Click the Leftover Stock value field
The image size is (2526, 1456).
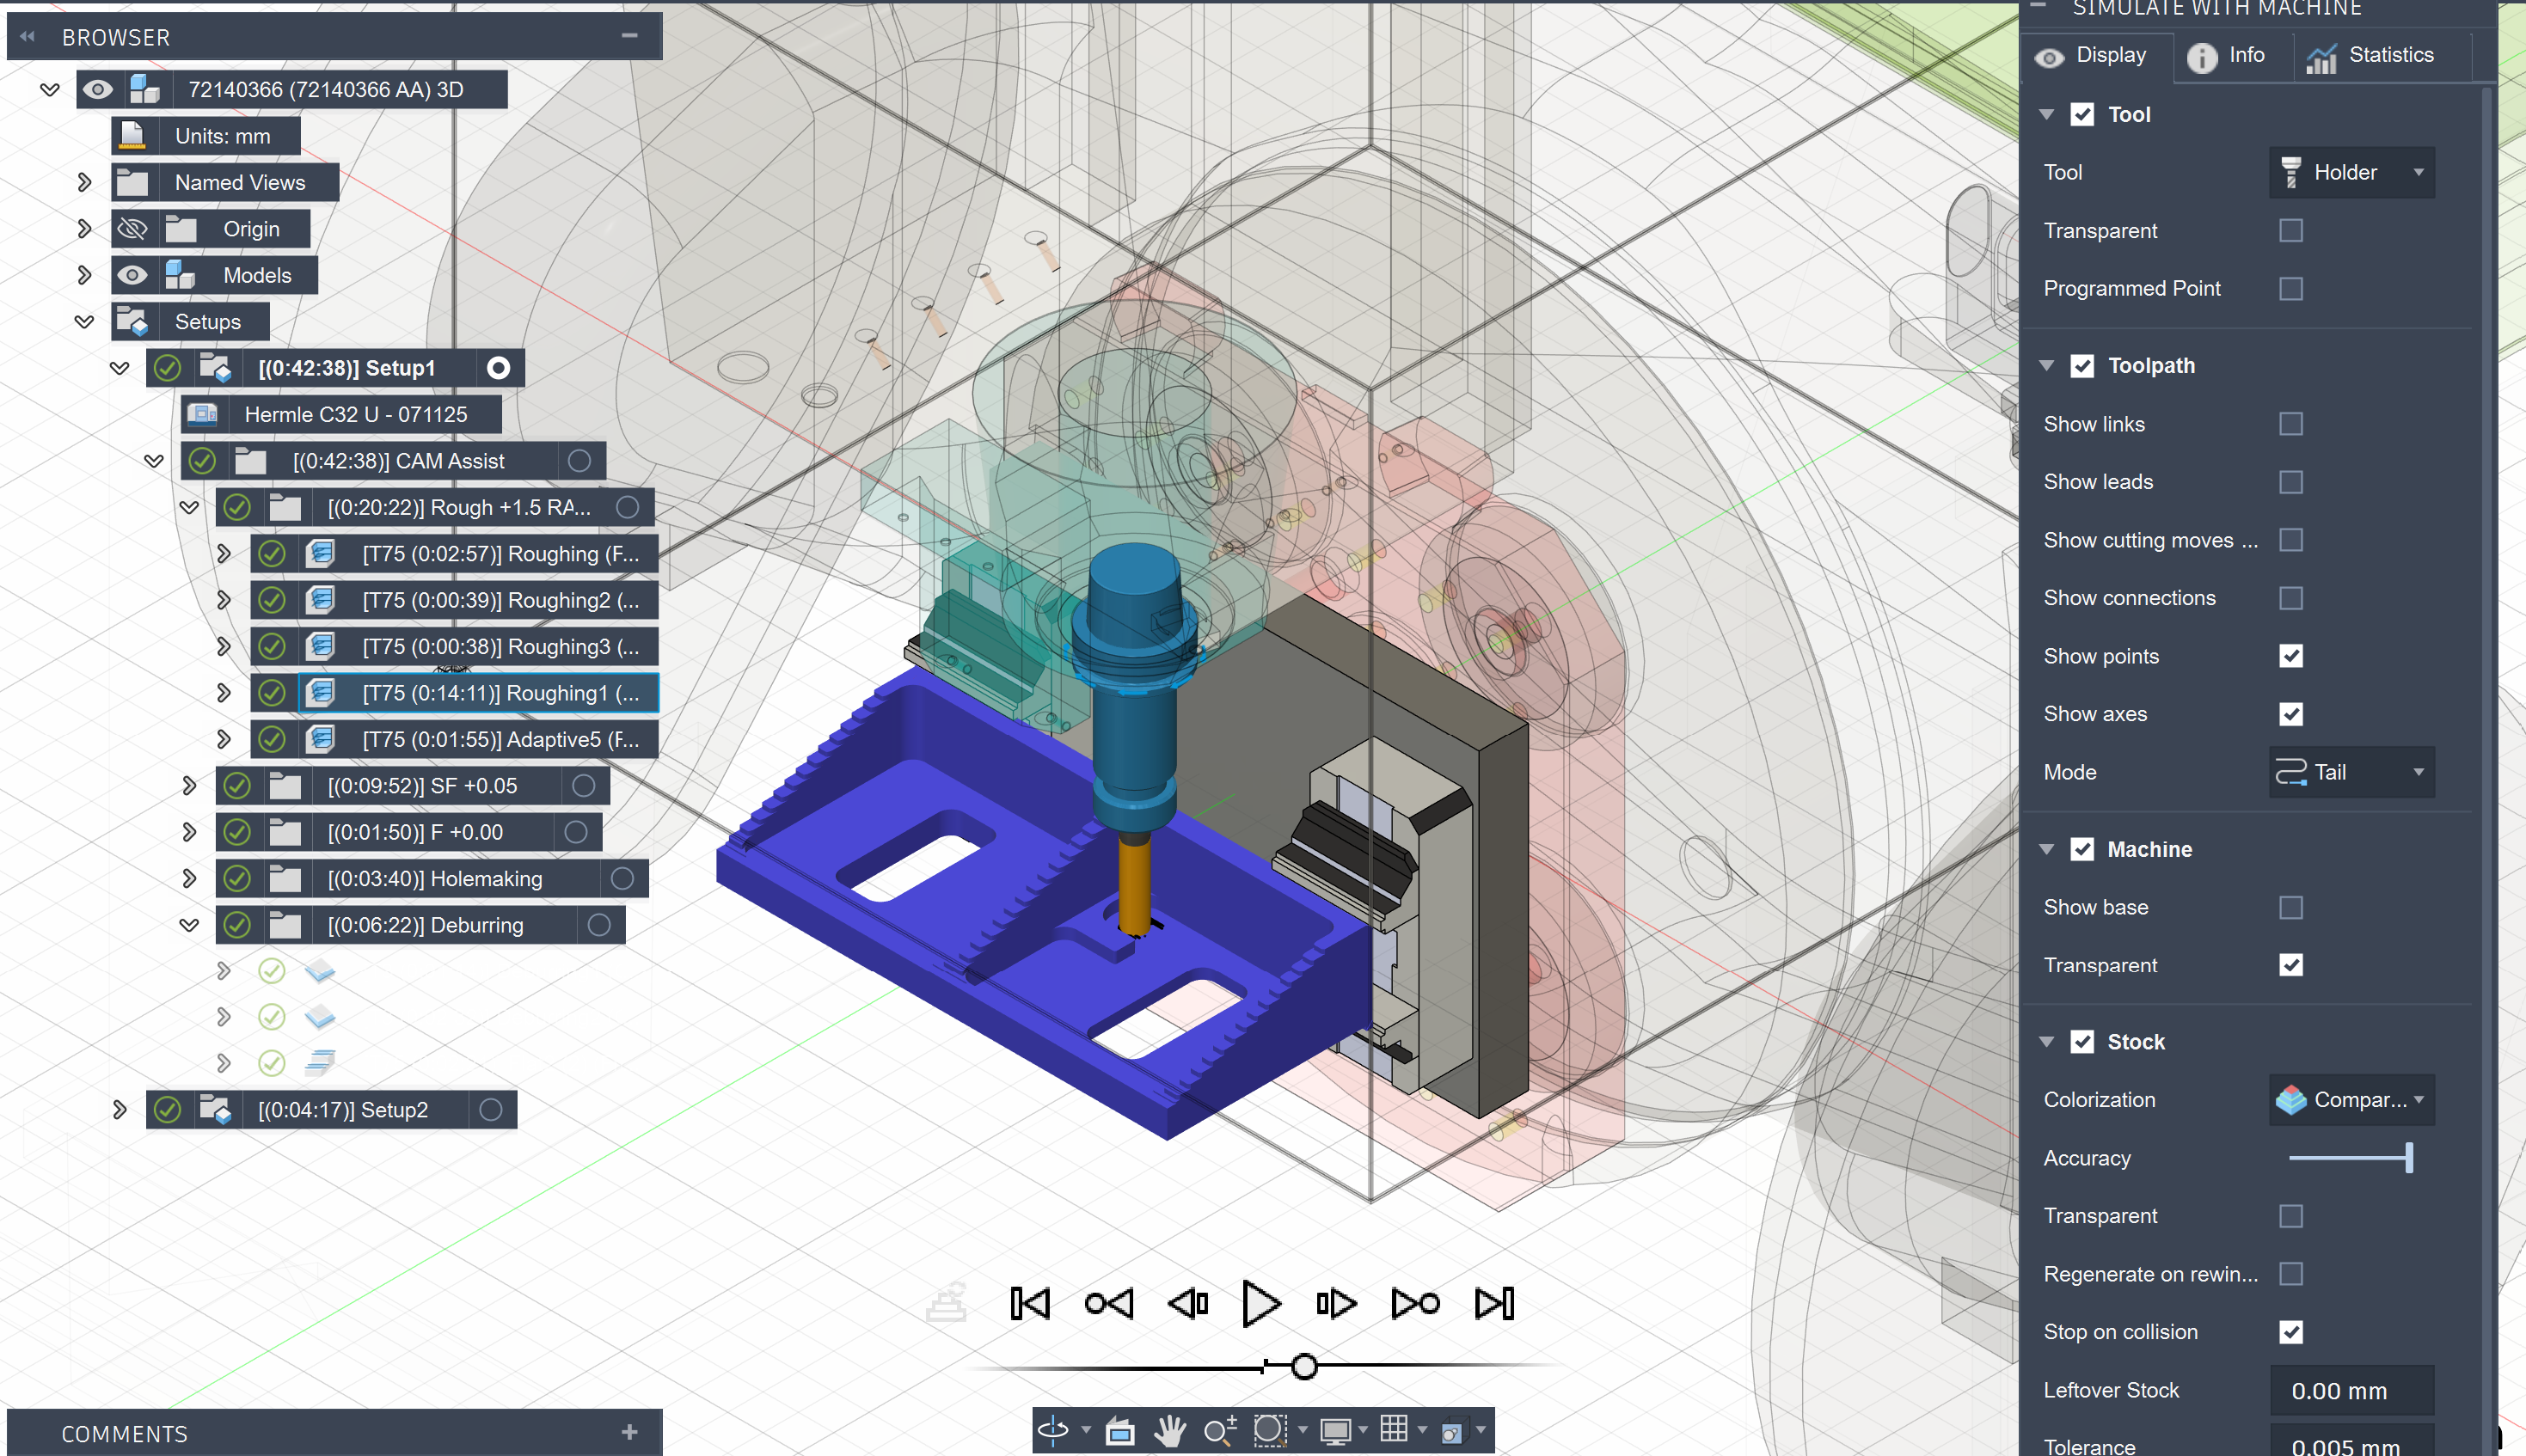click(2352, 1391)
